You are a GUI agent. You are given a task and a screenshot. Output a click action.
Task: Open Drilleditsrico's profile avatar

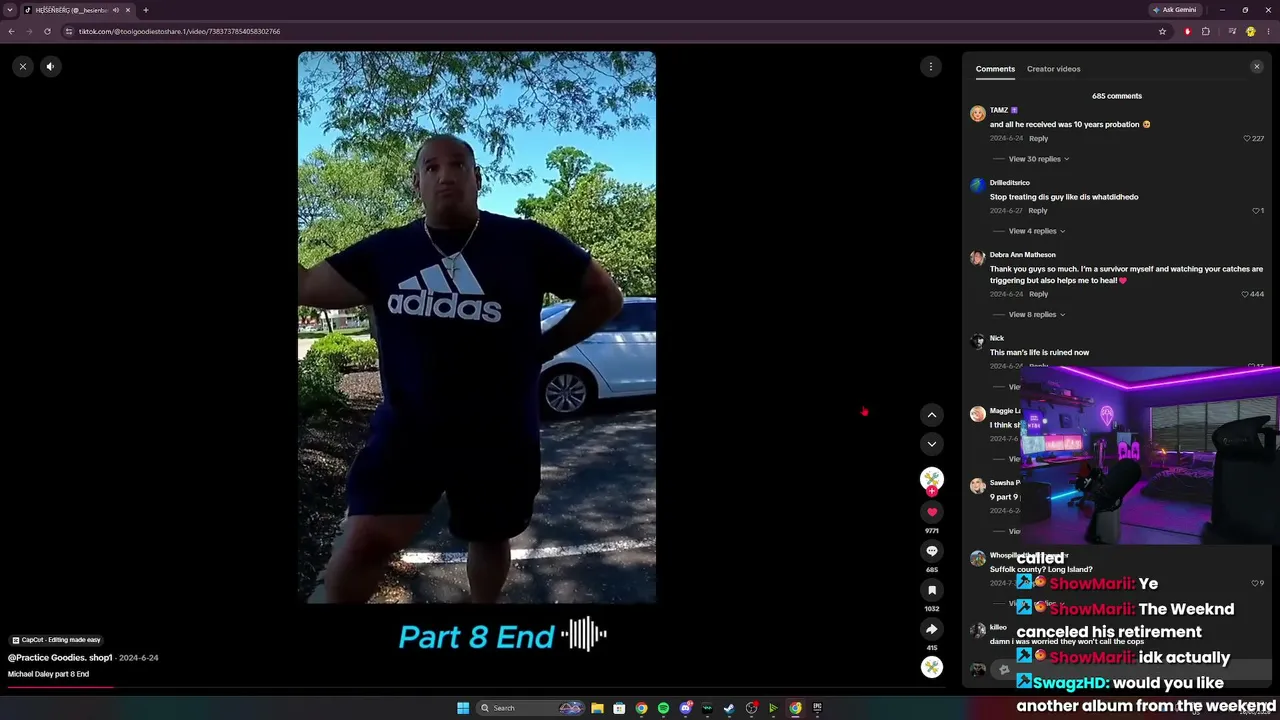(x=978, y=186)
